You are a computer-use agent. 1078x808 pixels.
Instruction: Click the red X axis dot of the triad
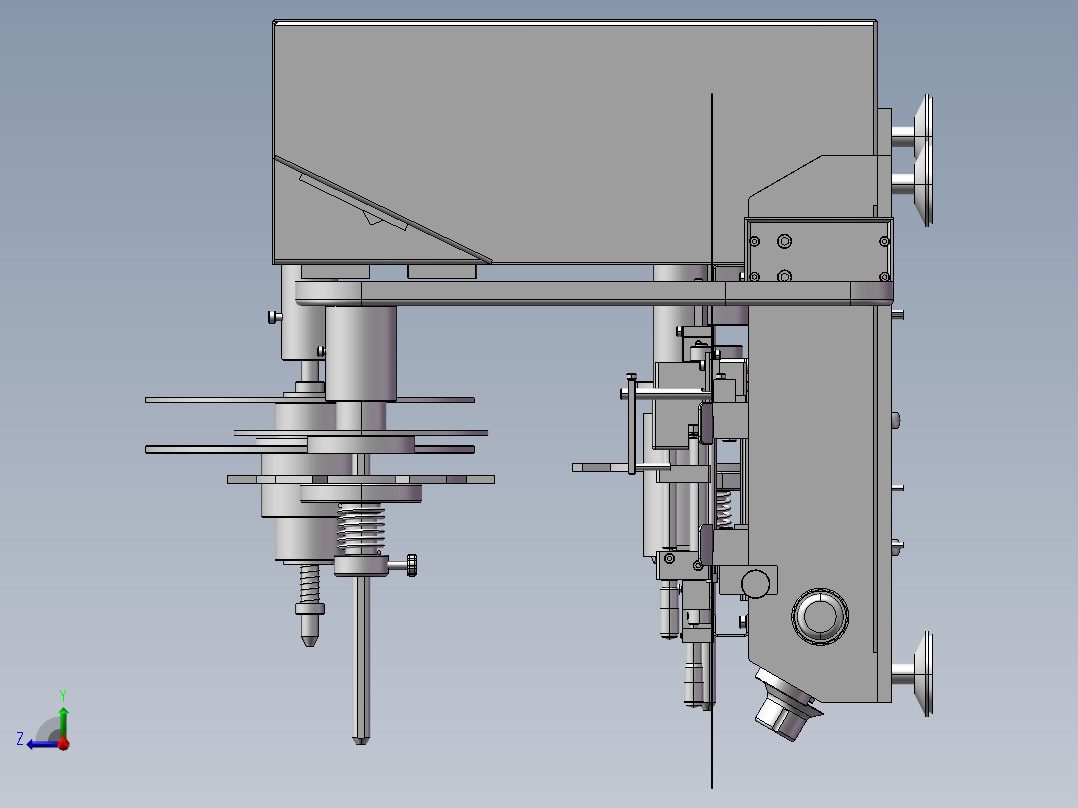pyautogui.click(x=63, y=744)
